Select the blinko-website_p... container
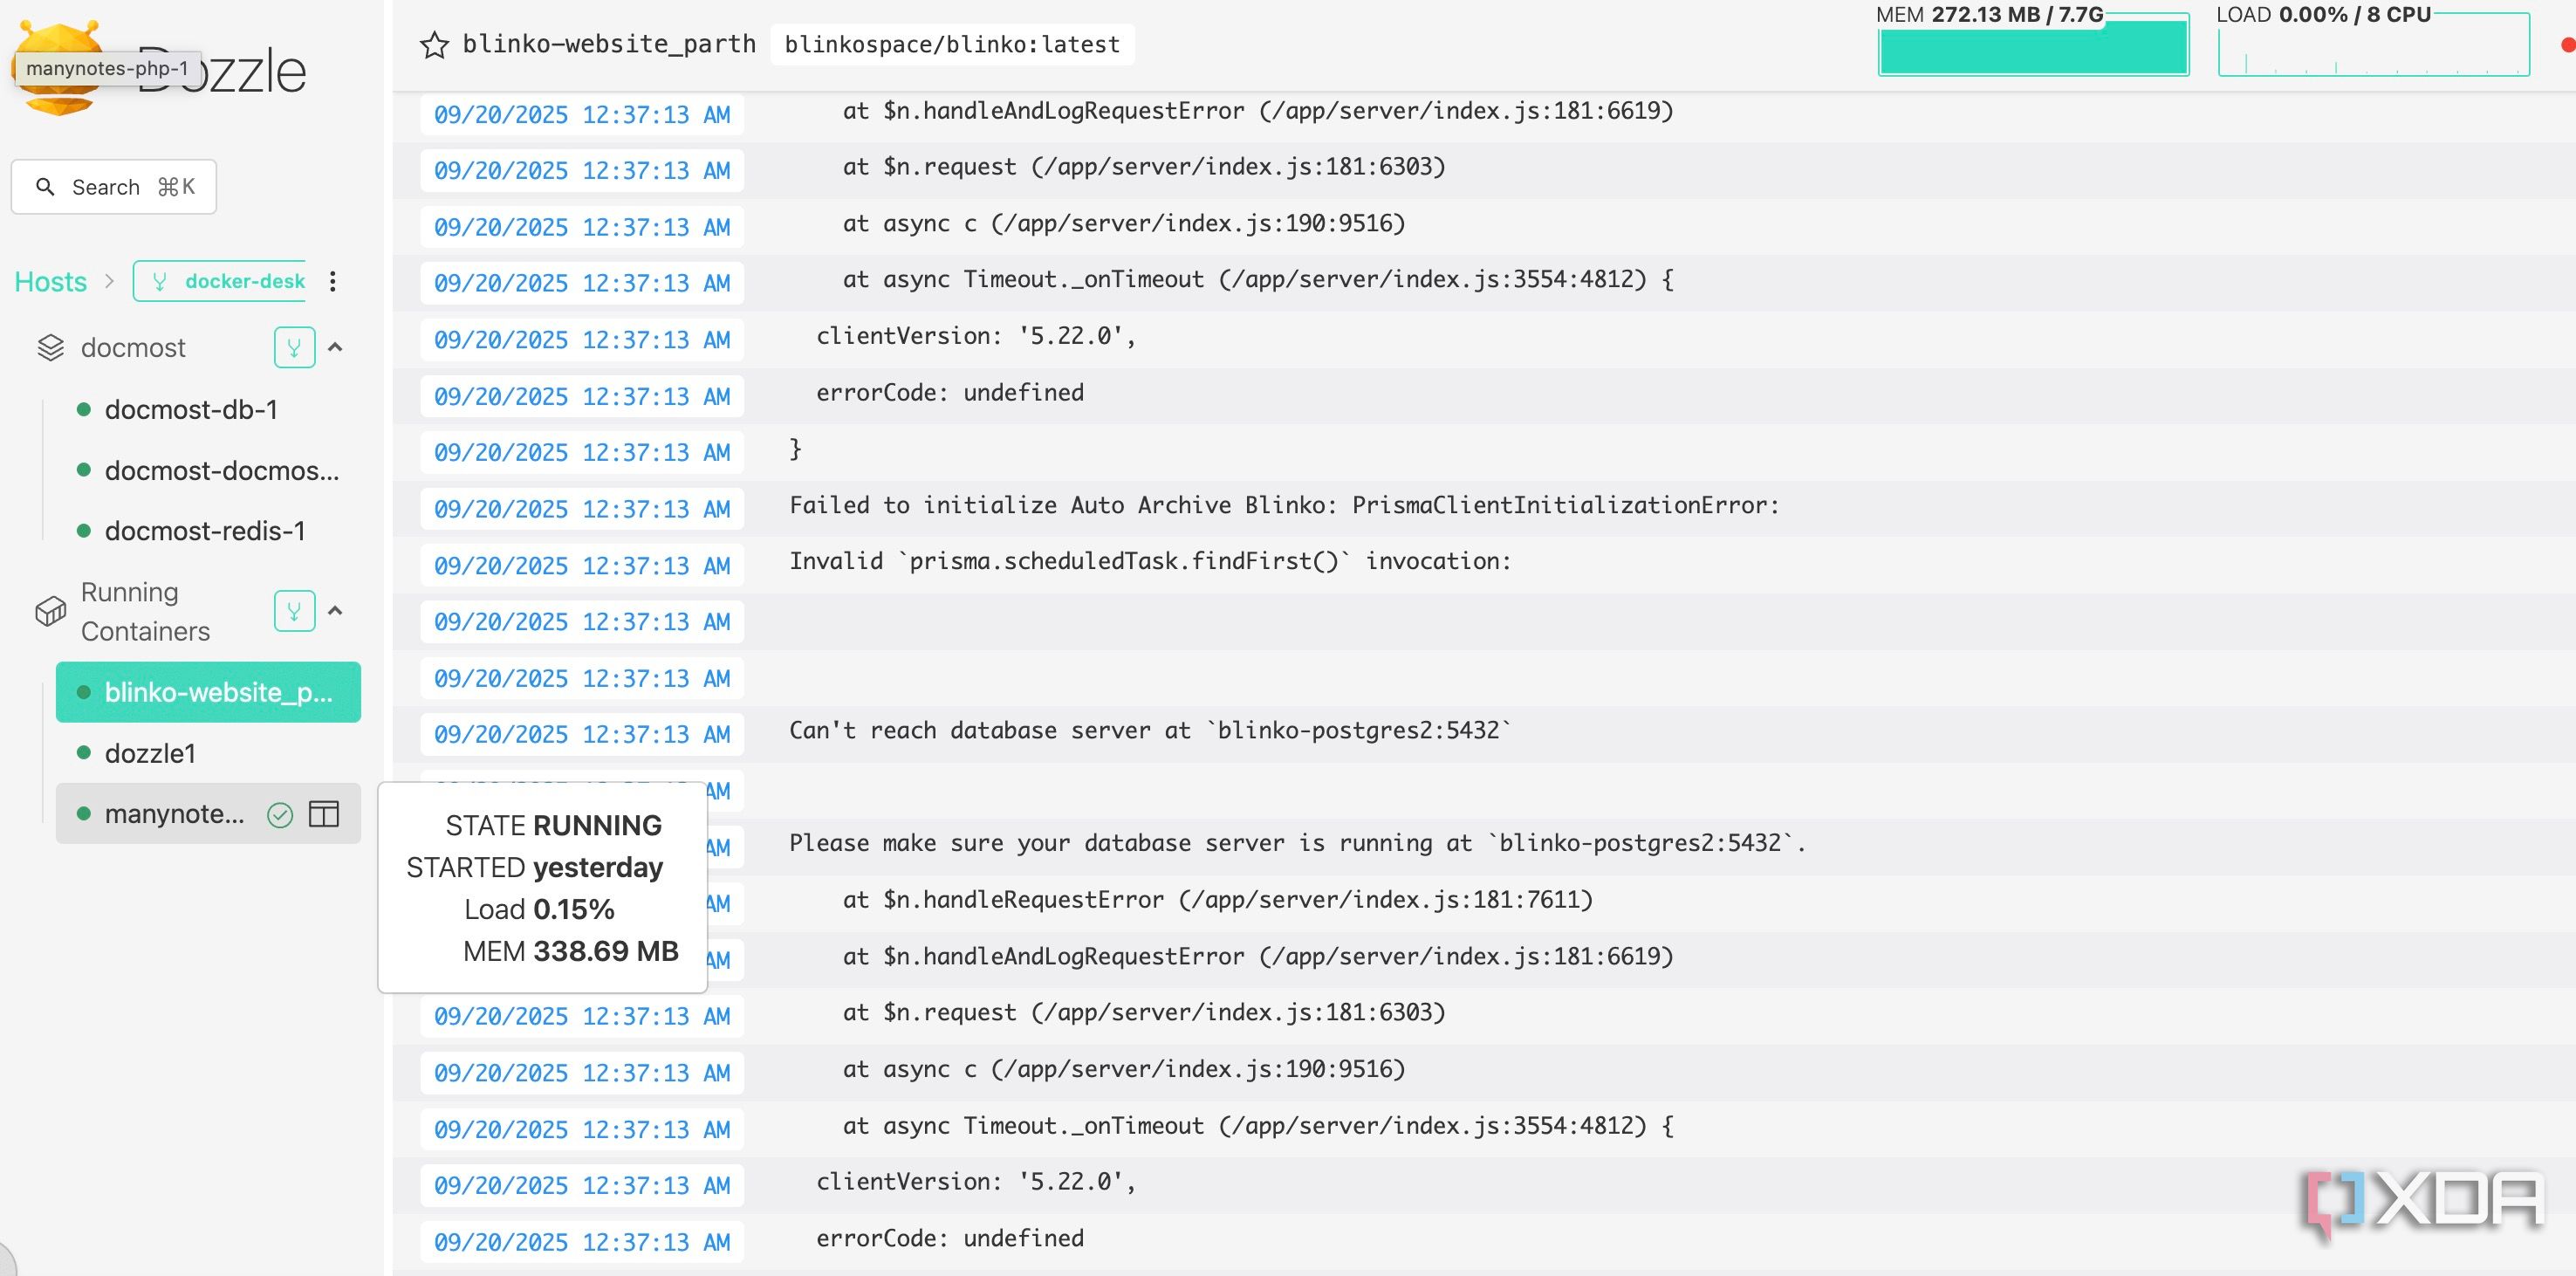2576x1276 pixels. [208, 692]
